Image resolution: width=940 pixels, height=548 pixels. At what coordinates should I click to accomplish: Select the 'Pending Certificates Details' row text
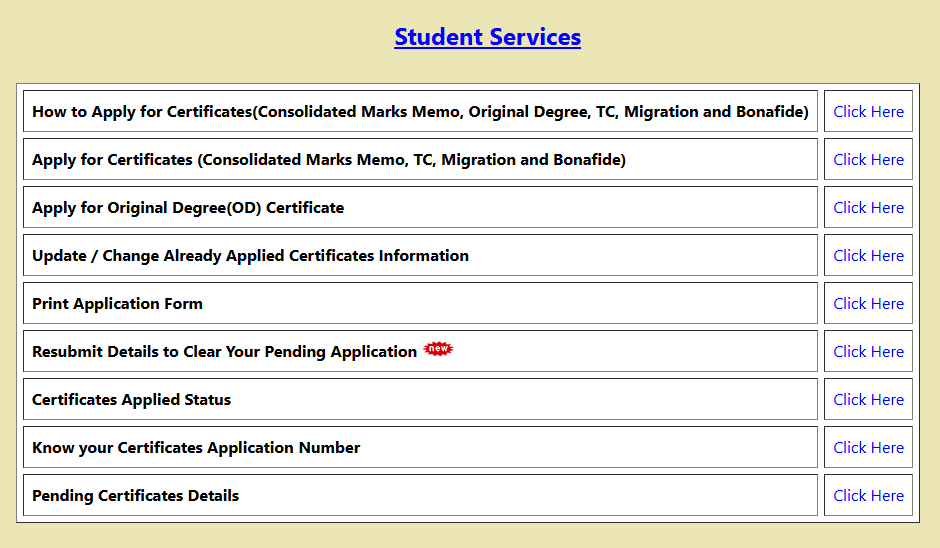point(135,496)
